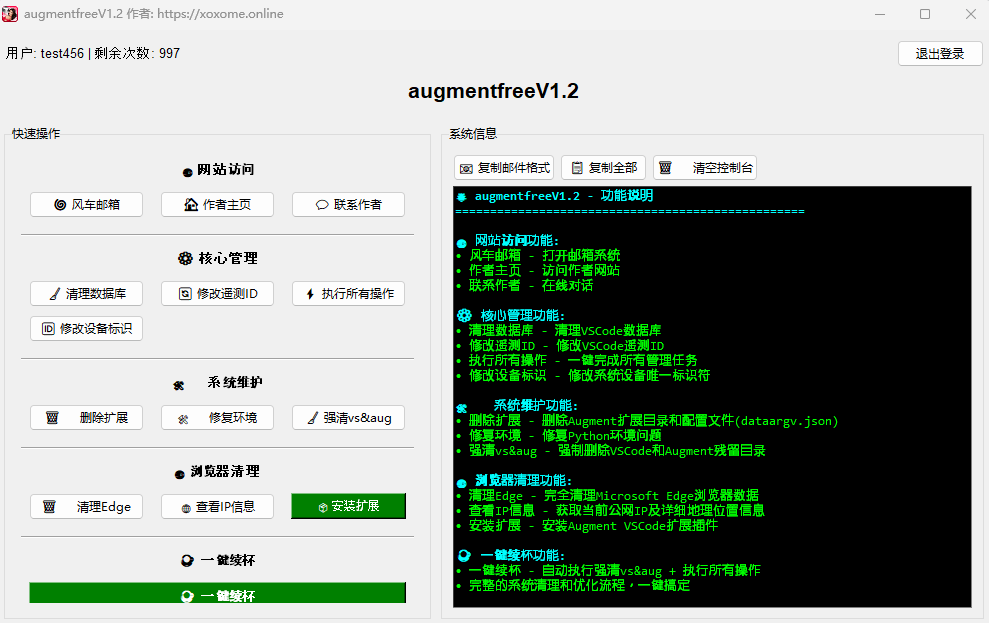Select console line '强清vs&aug - 强制删除VSCode和Augment残留目录'
989x623 pixels.
(617, 451)
